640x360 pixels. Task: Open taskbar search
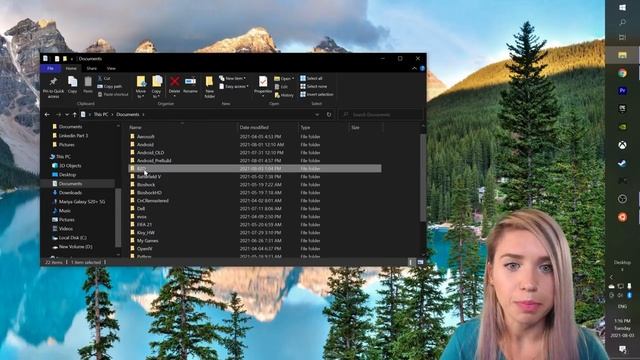click(x=622, y=22)
